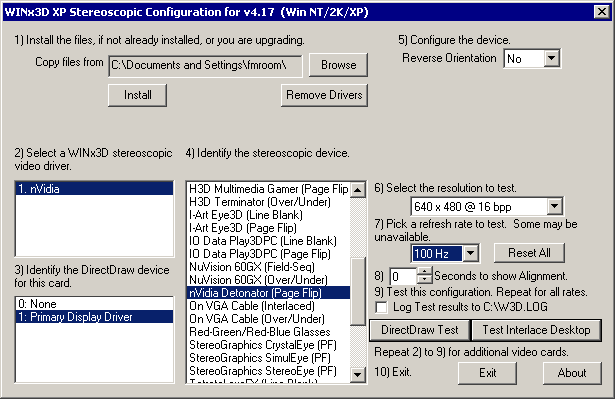
Task: Run the DirectDraw Test
Action: click(x=419, y=330)
